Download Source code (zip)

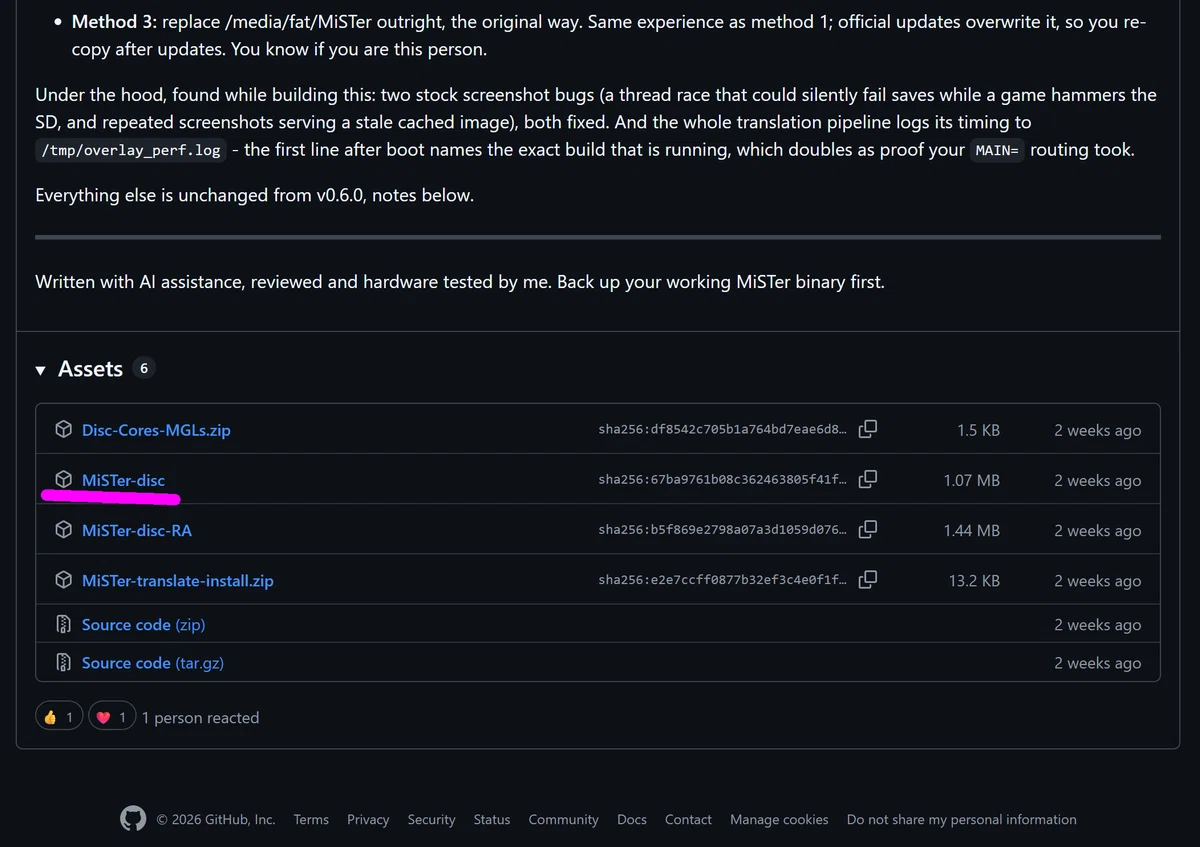143,624
